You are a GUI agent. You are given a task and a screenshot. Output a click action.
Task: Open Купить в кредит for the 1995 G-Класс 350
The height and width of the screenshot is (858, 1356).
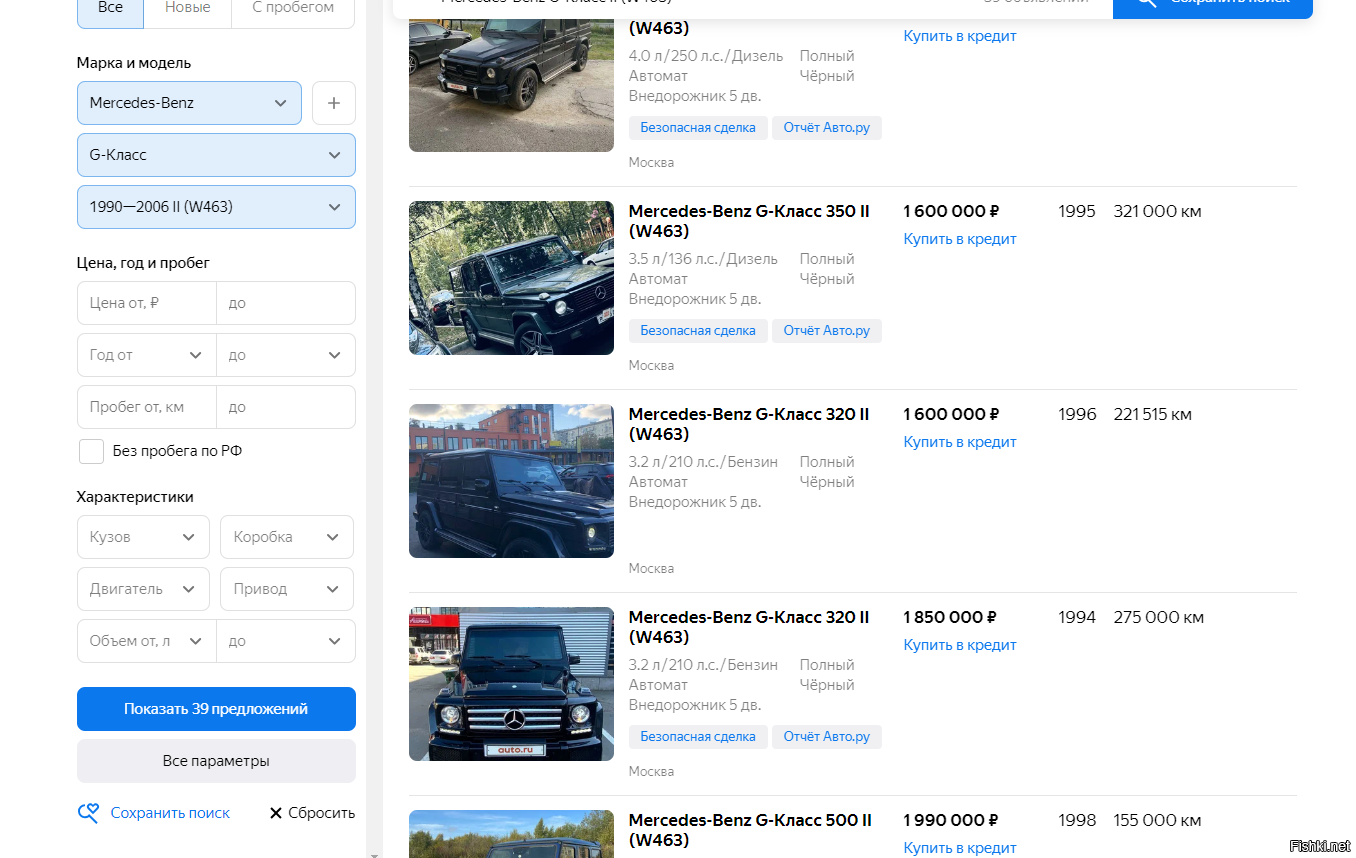point(959,239)
